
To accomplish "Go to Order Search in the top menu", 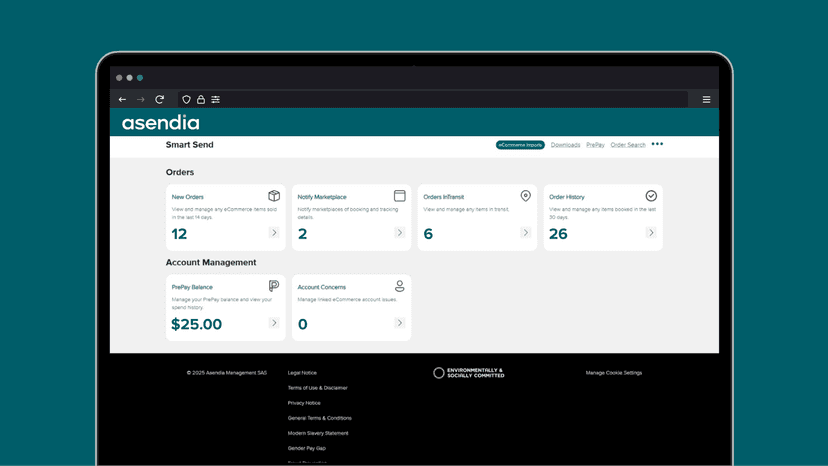I will [x=628, y=145].
